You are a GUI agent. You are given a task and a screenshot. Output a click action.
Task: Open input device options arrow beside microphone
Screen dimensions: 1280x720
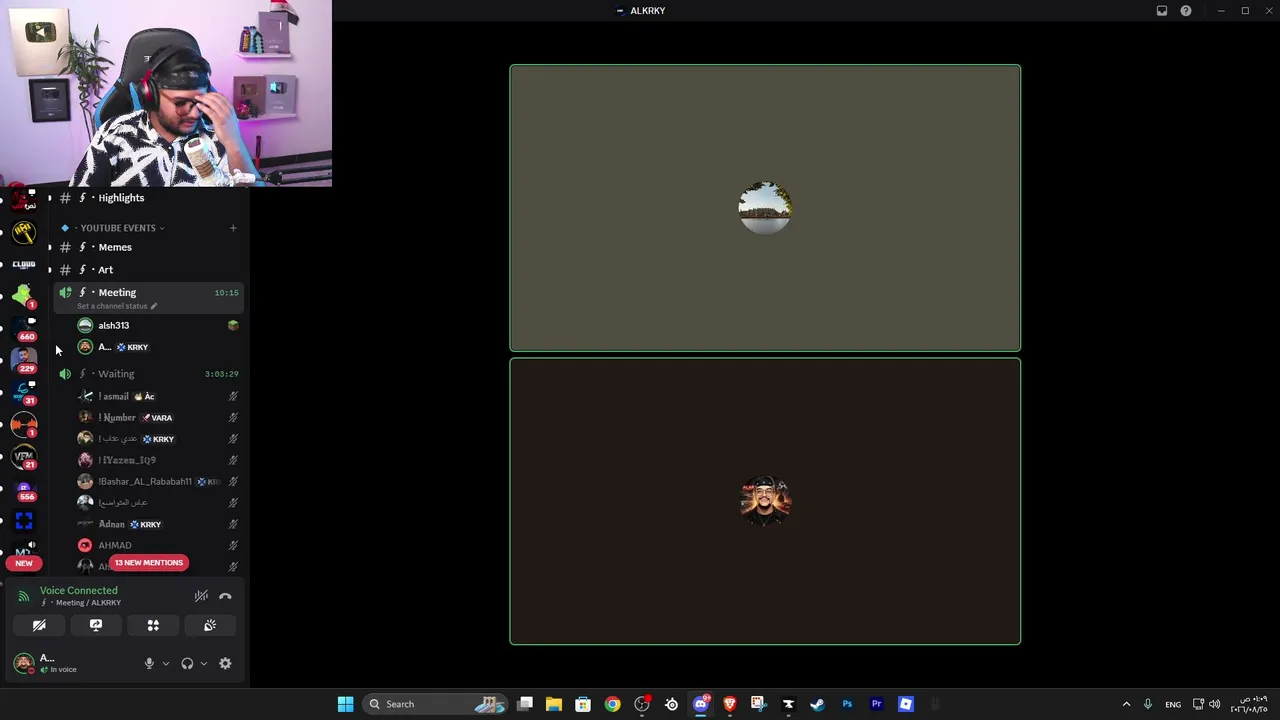pyautogui.click(x=166, y=663)
